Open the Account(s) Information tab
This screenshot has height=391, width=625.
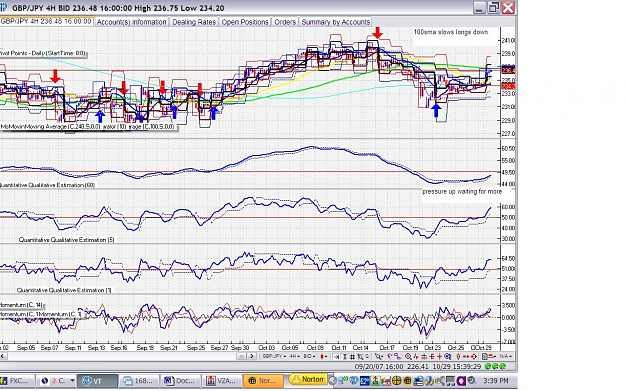[x=132, y=22]
